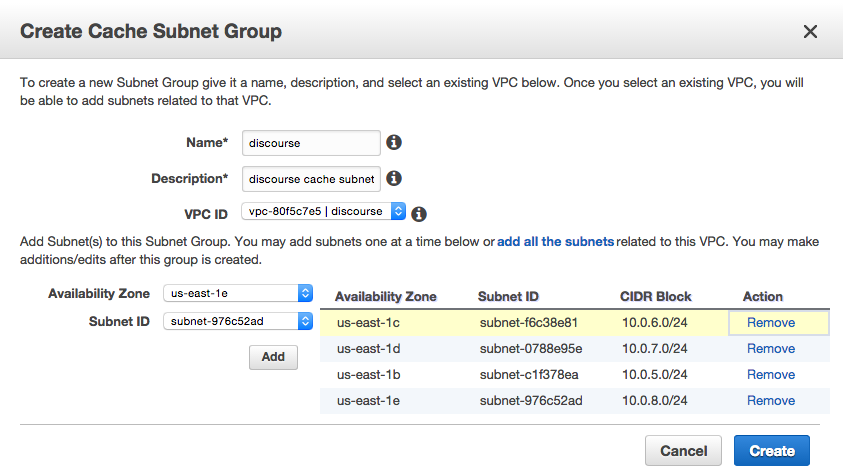The width and height of the screenshot is (843, 476).
Task: Remove the us-east-1d subnet
Action: coord(771,349)
